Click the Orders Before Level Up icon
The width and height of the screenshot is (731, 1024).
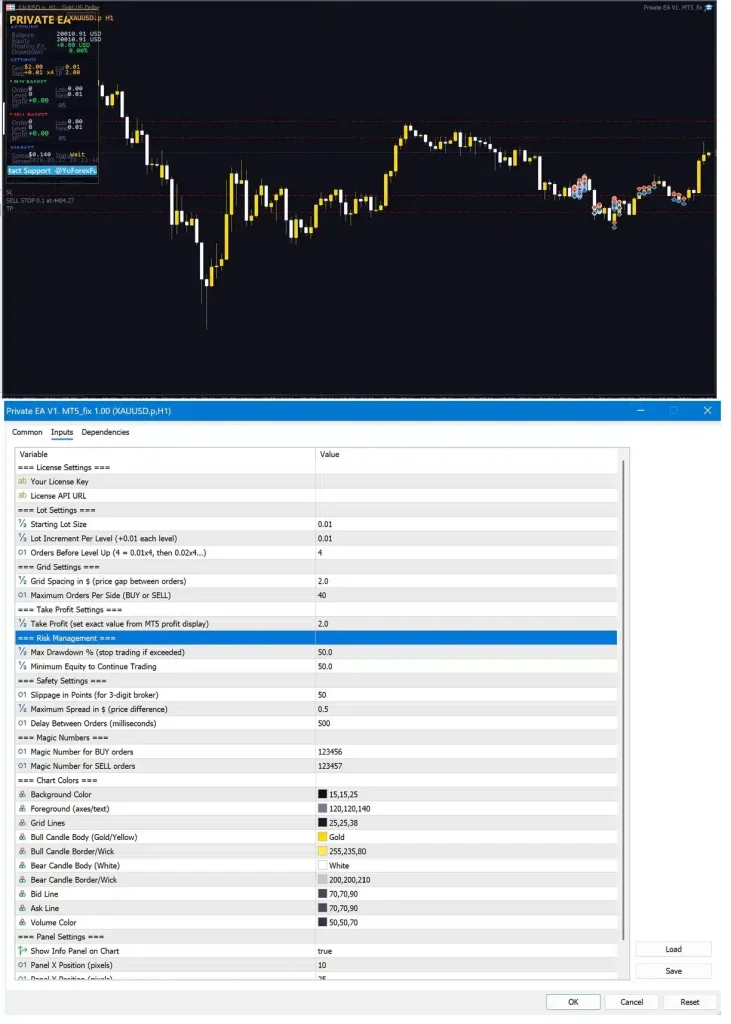click(22, 552)
